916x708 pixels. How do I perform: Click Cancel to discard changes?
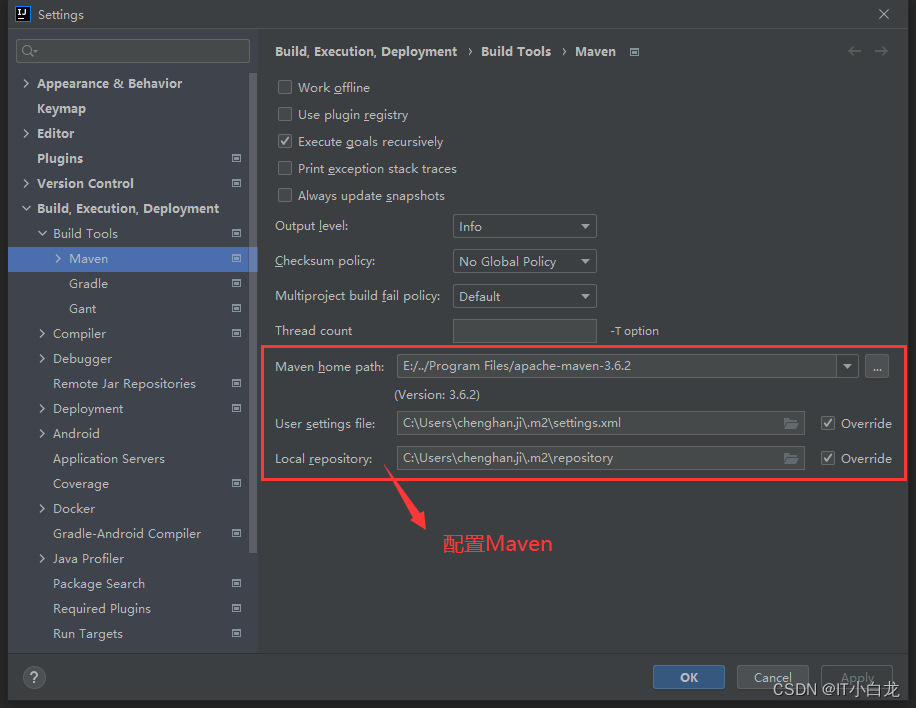772,678
